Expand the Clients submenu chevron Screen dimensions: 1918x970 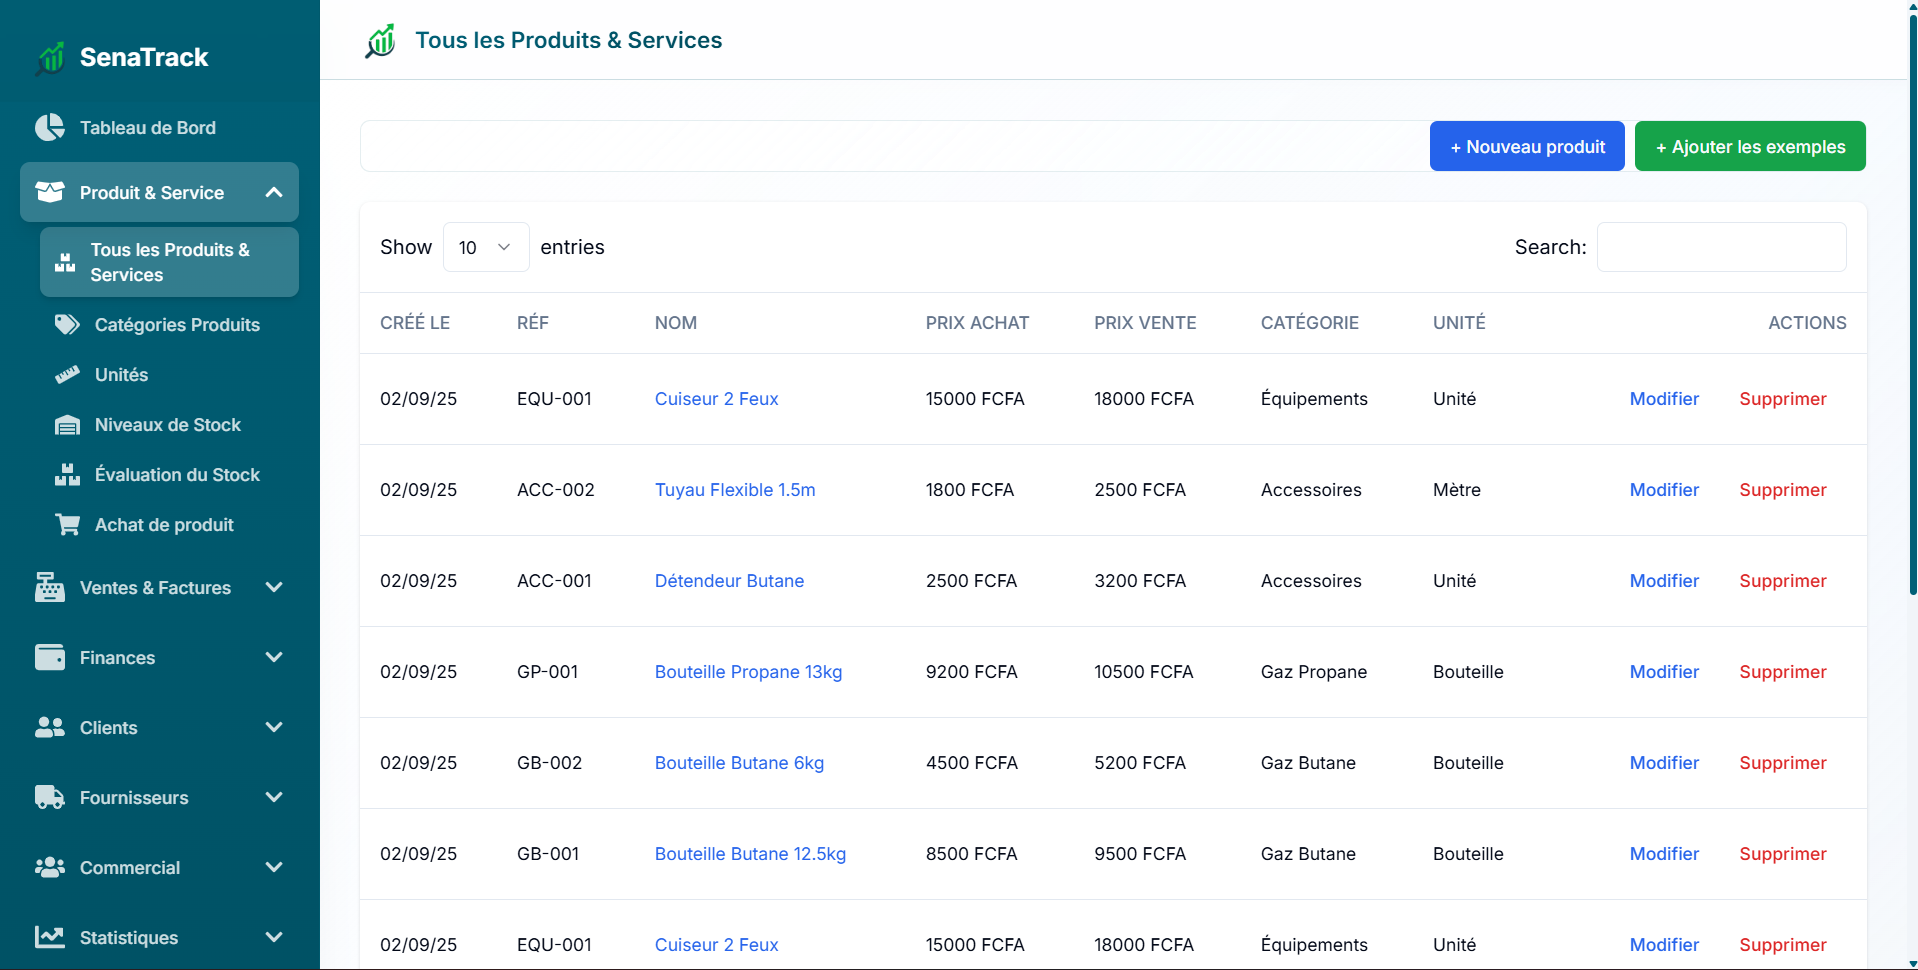pos(274,728)
